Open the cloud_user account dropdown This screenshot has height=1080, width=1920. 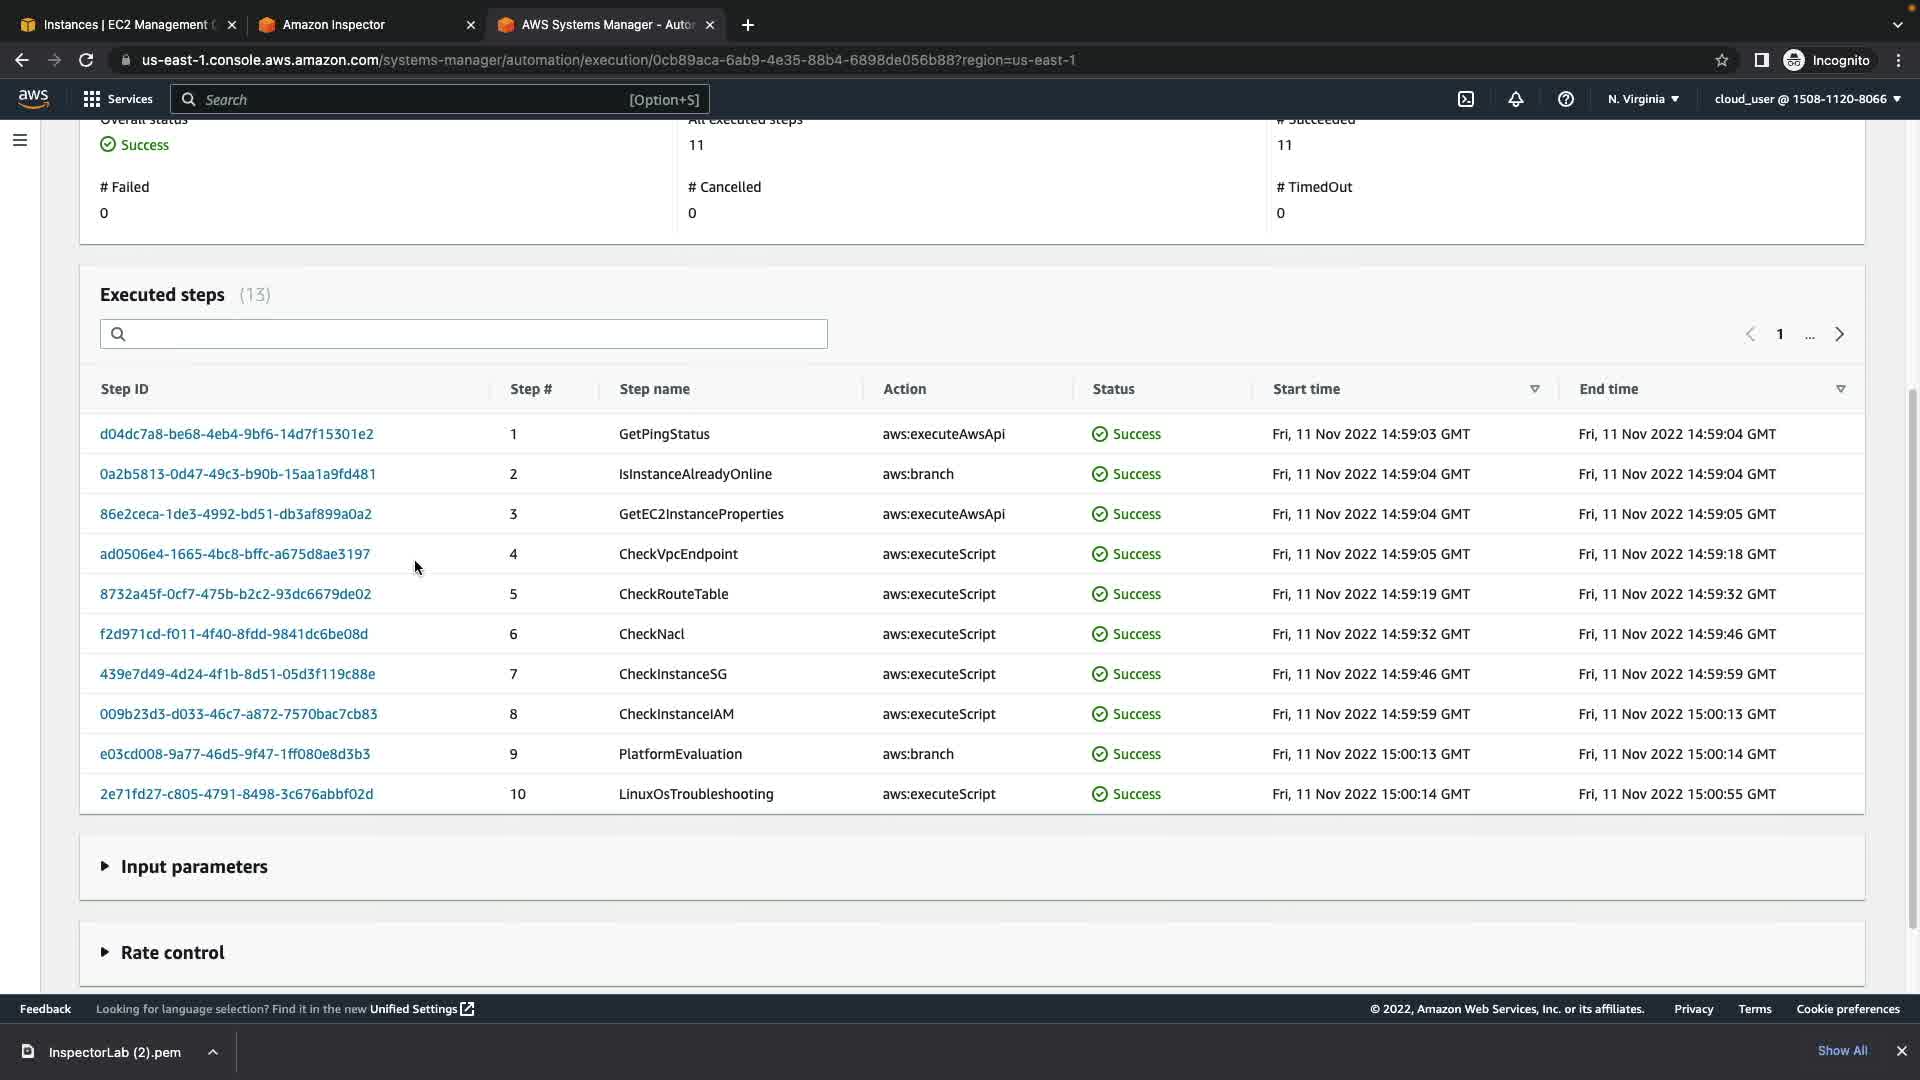(1807, 99)
